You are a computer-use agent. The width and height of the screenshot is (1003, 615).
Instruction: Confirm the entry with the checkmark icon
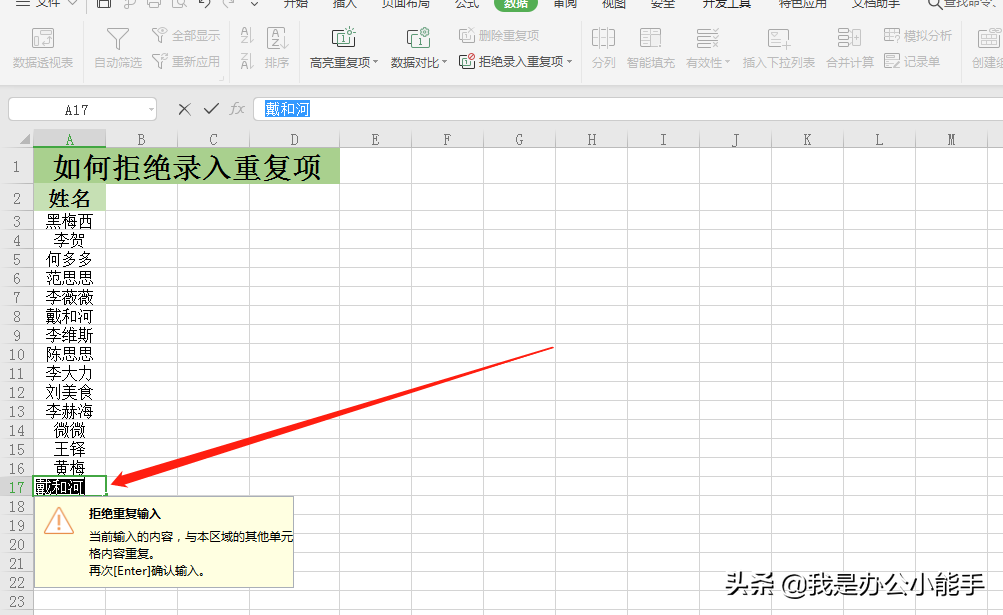pos(211,109)
